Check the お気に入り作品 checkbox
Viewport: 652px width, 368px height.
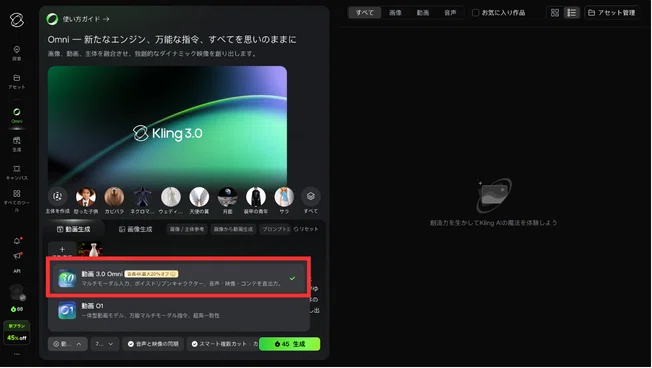(x=476, y=13)
